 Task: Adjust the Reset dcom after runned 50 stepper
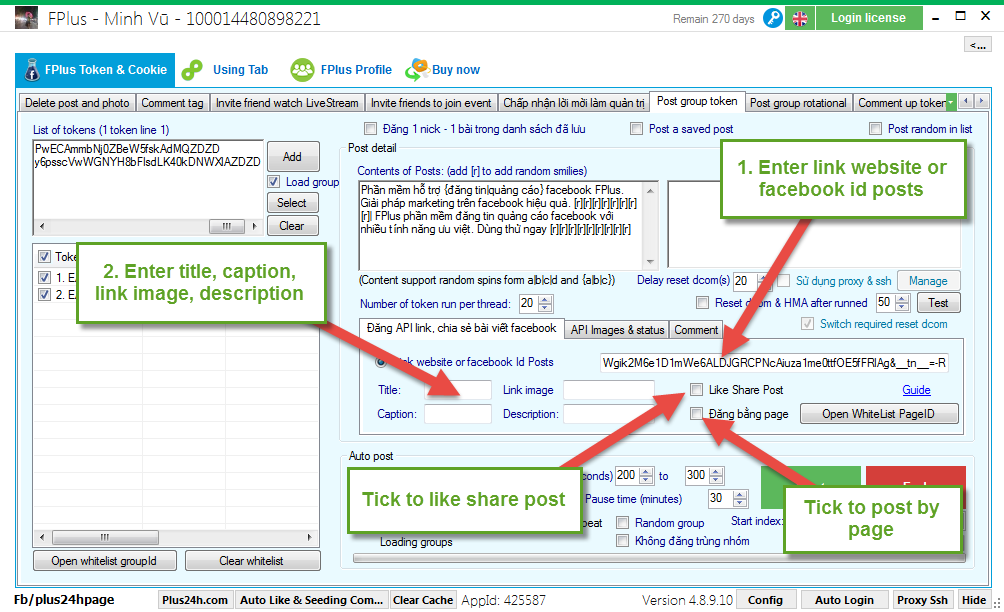tap(902, 302)
